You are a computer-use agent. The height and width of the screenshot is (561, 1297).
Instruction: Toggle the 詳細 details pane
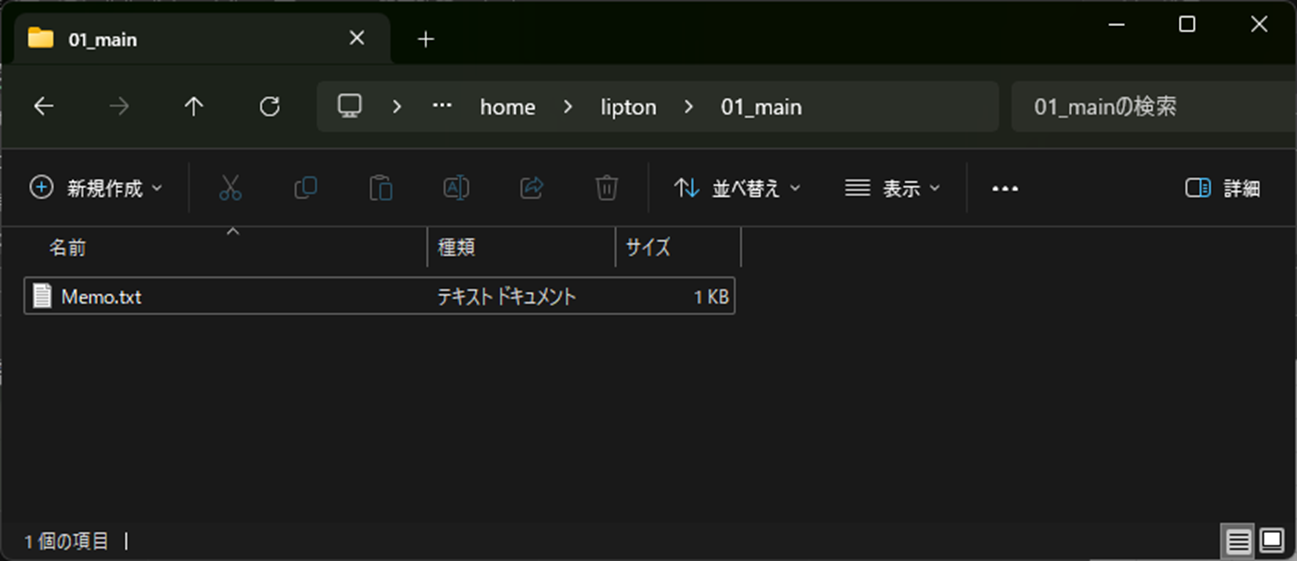1222,188
